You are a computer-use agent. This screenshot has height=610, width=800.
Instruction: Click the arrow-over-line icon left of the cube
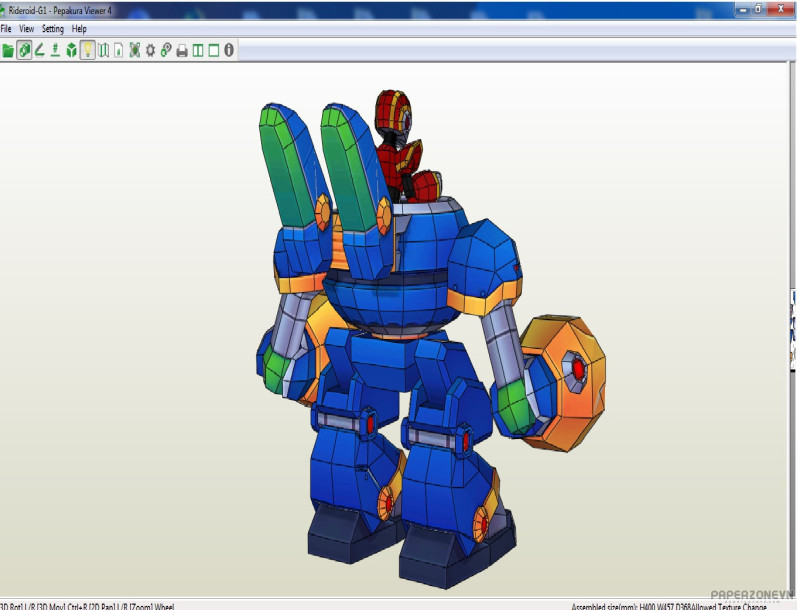click(55, 50)
